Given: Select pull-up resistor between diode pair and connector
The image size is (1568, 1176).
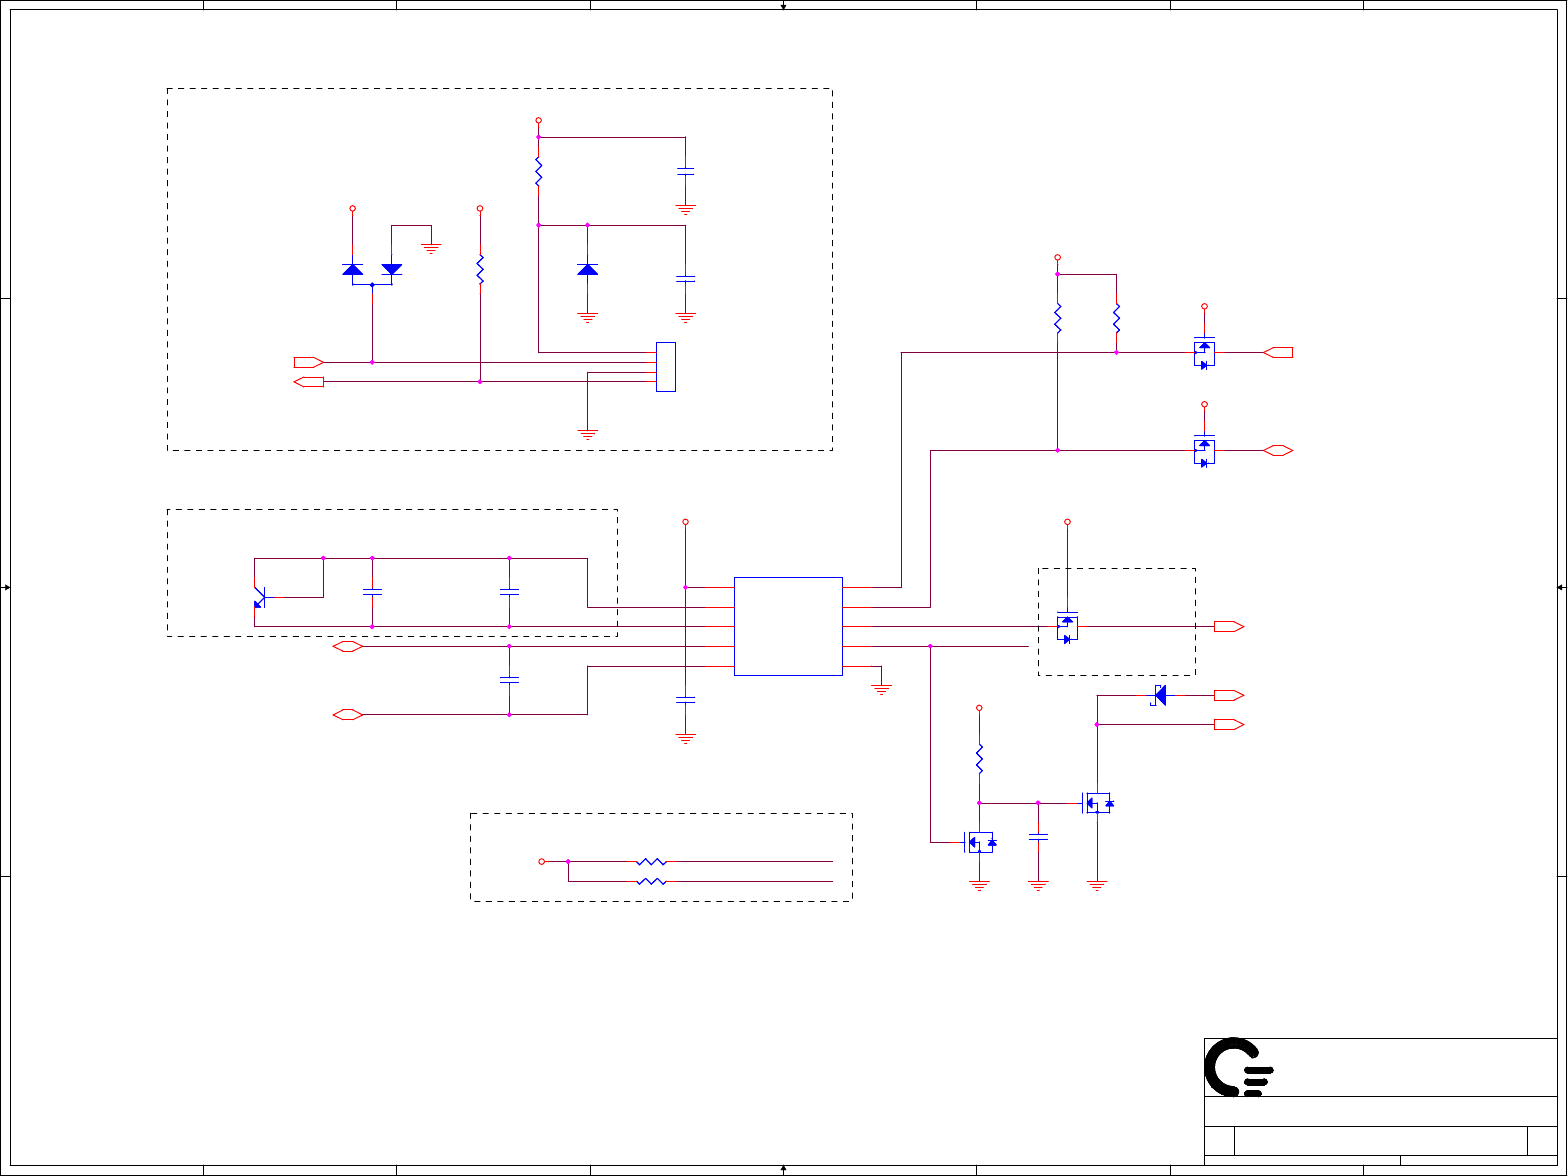Looking at the screenshot, I should click(480, 270).
